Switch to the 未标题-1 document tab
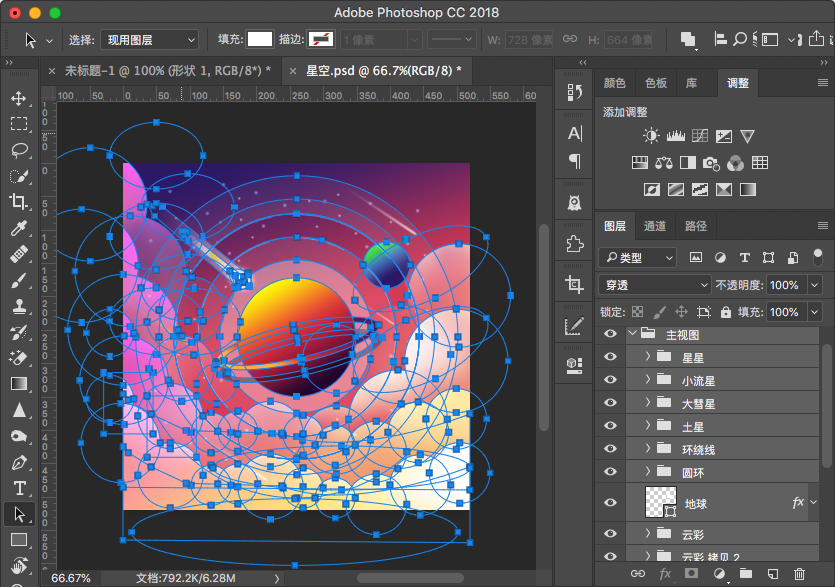The width and height of the screenshot is (835, 587). tap(168, 71)
